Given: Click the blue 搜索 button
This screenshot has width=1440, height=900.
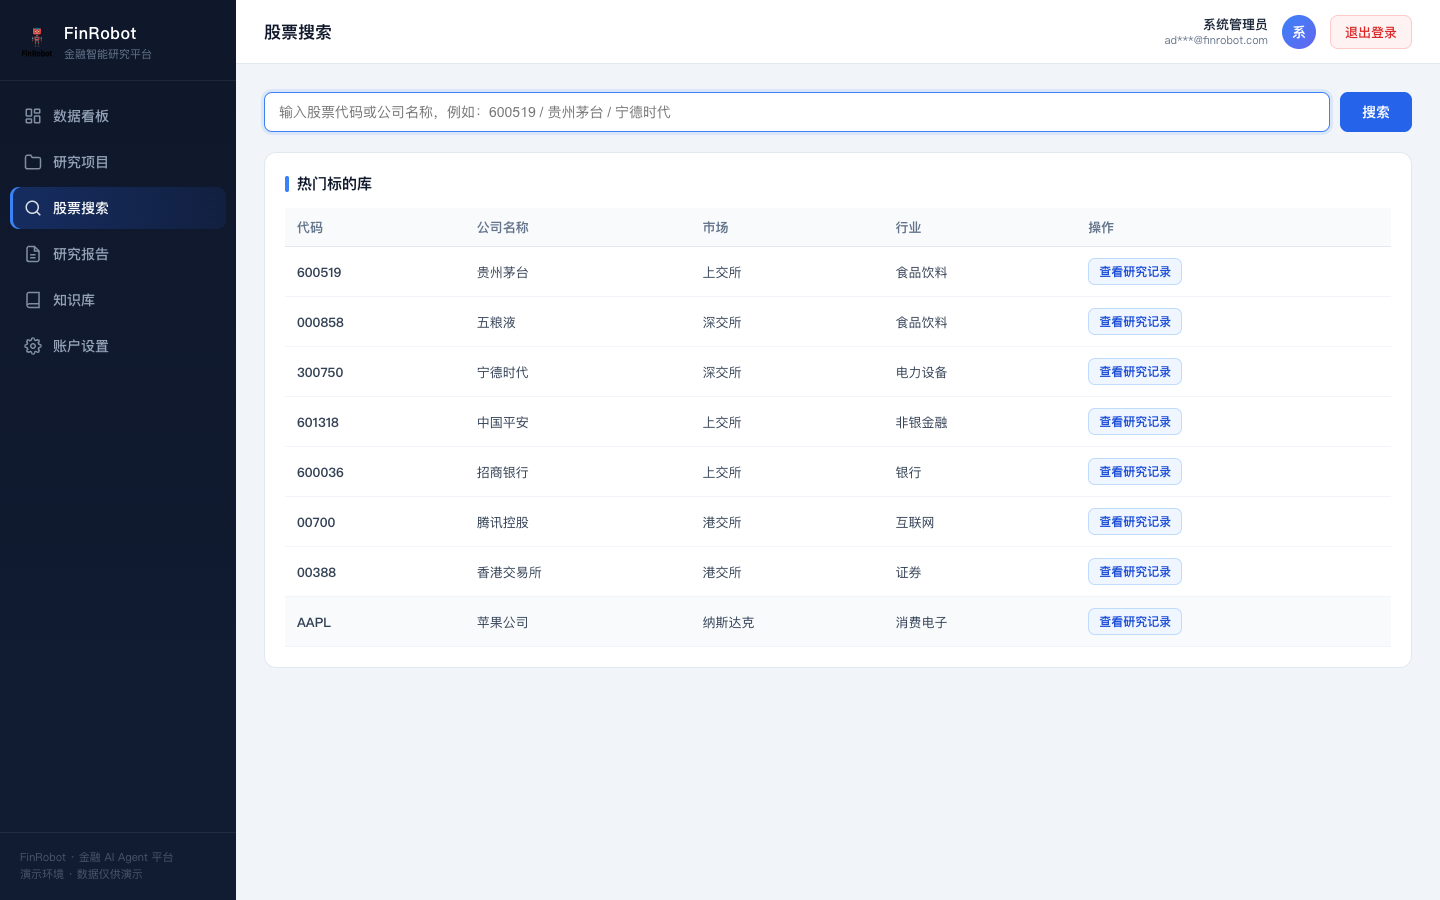Looking at the screenshot, I should click(x=1376, y=112).
